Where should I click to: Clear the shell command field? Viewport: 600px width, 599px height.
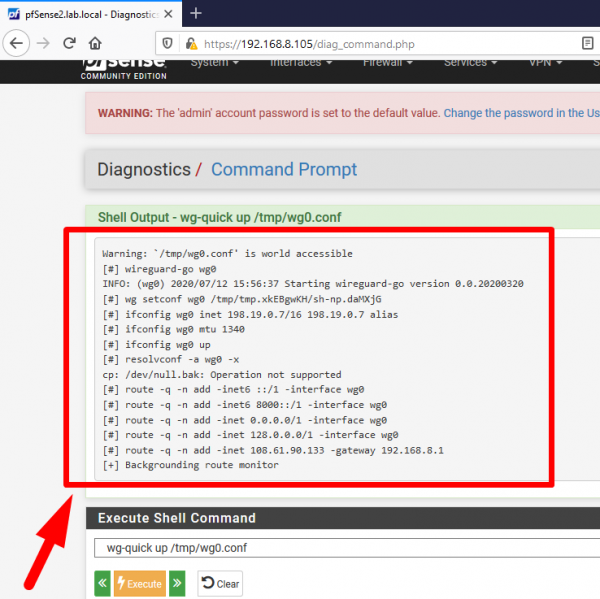click(220, 584)
